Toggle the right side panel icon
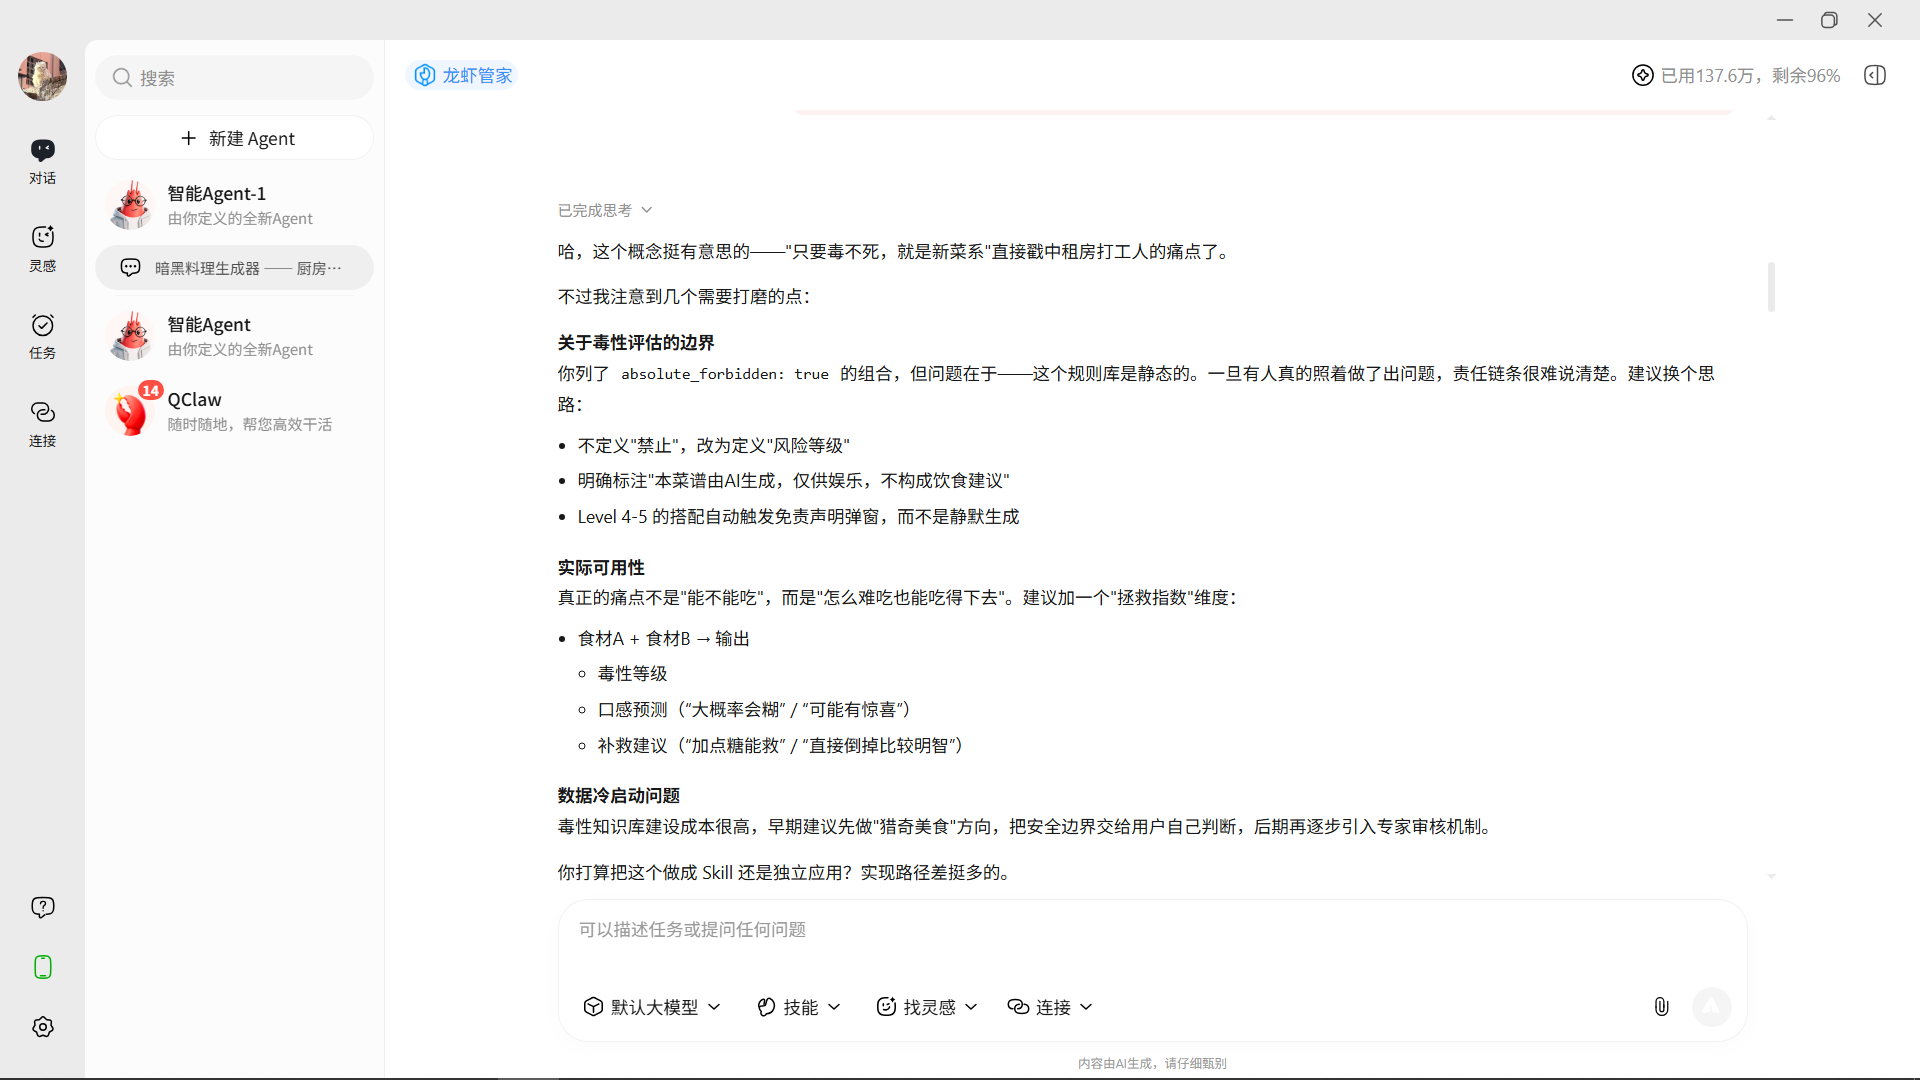Screen dimensions: 1920x1080 [x=1875, y=75]
